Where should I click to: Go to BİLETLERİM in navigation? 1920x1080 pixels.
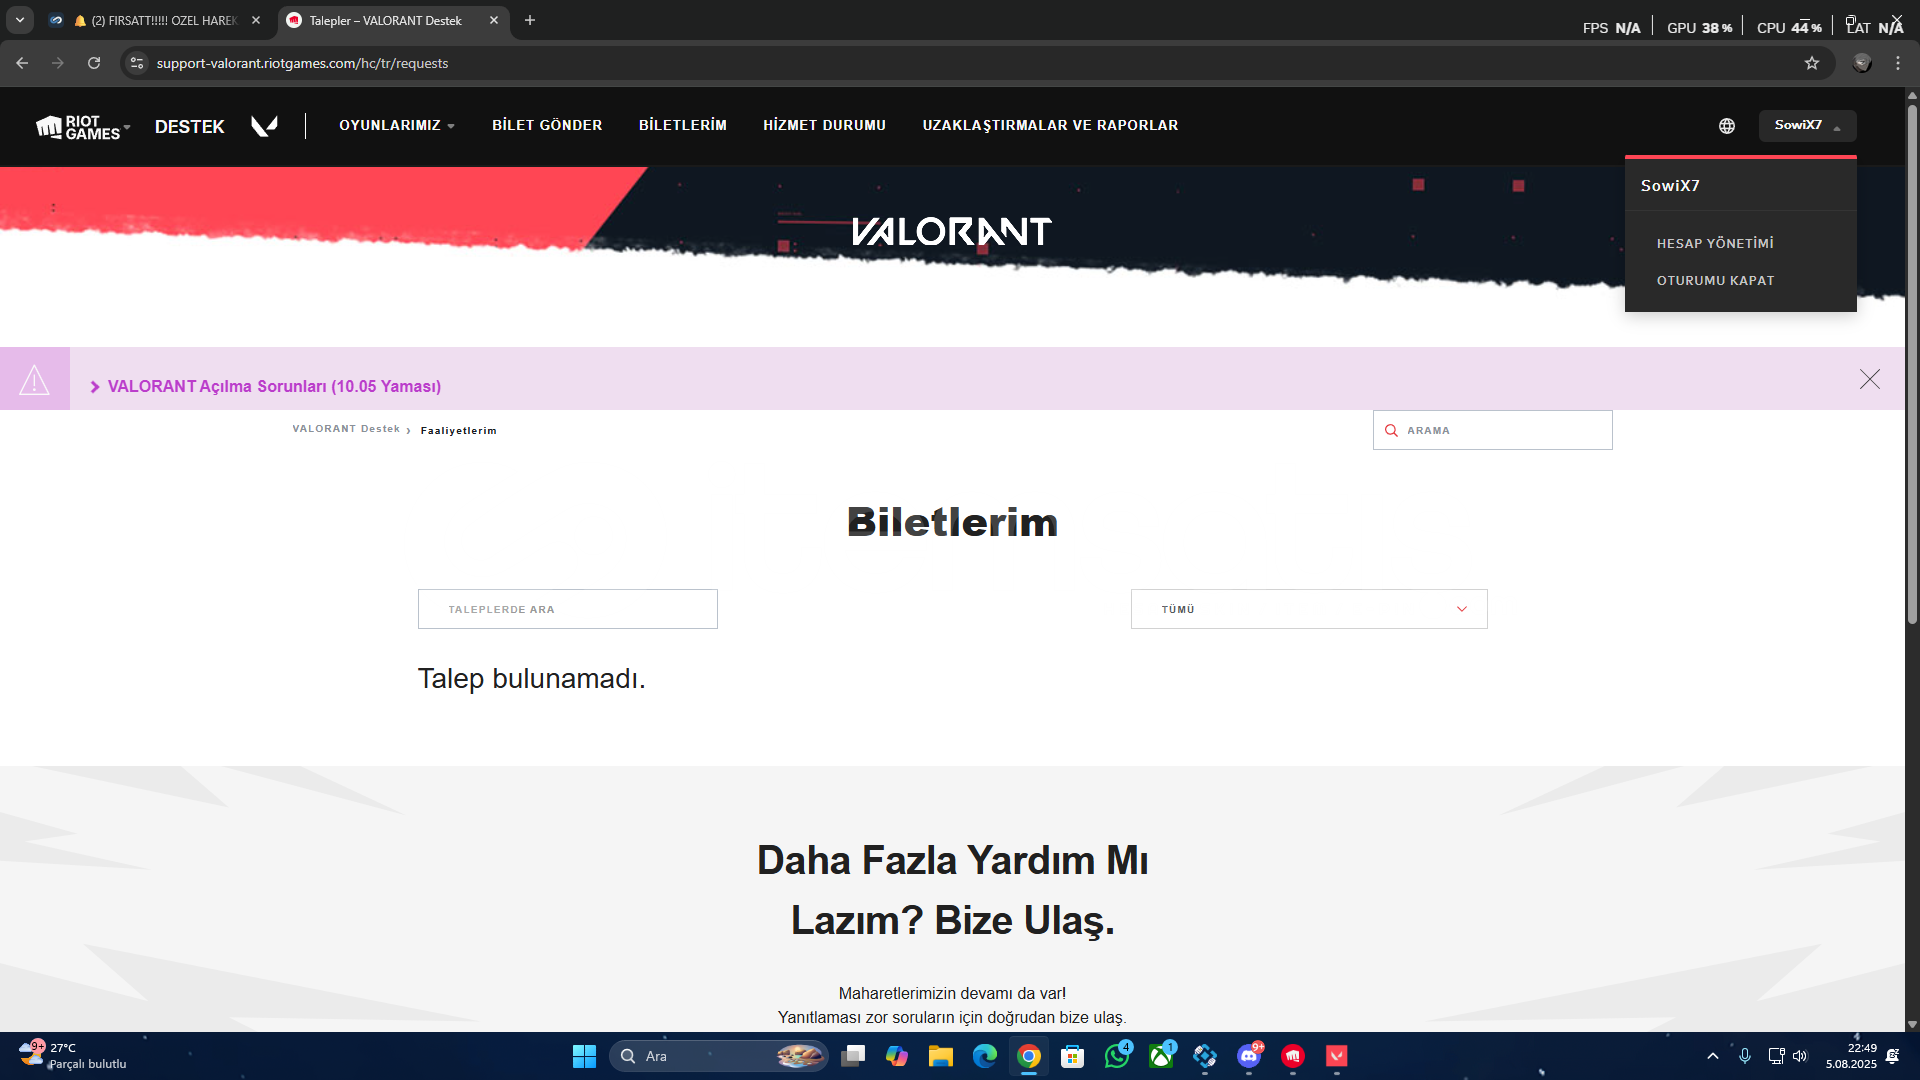(x=683, y=126)
